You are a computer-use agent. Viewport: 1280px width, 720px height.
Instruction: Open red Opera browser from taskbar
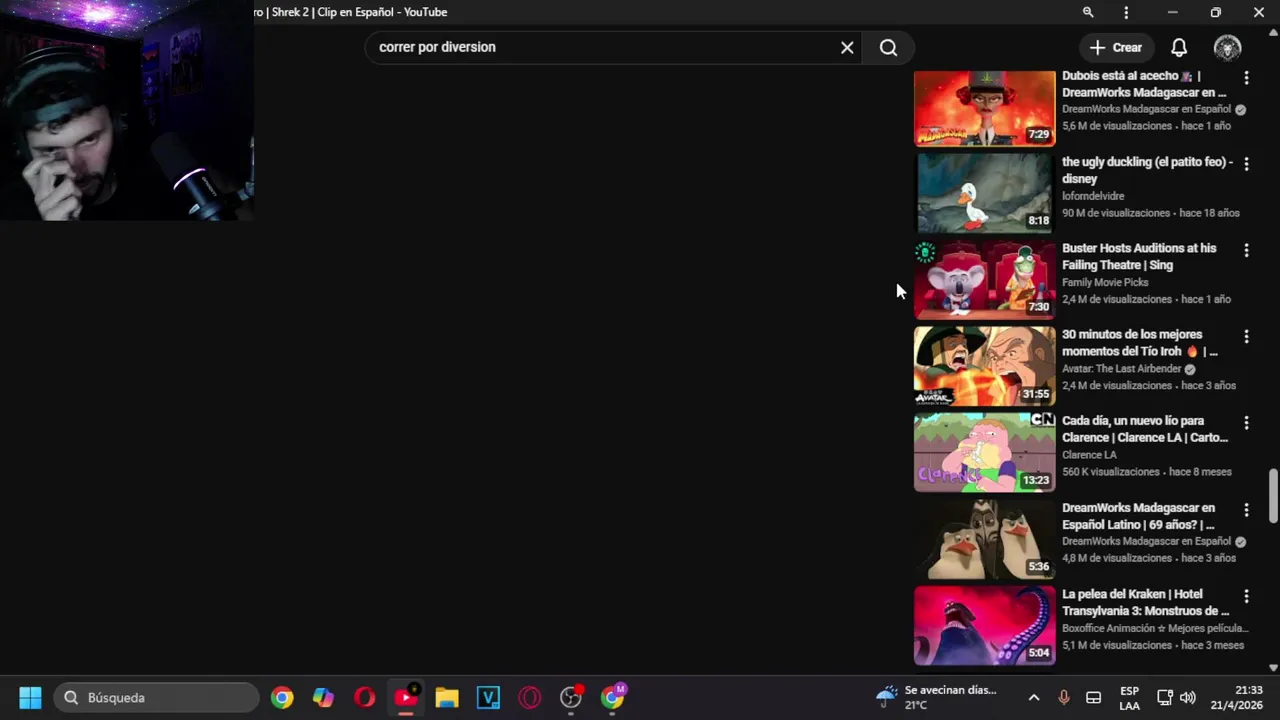(364, 697)
